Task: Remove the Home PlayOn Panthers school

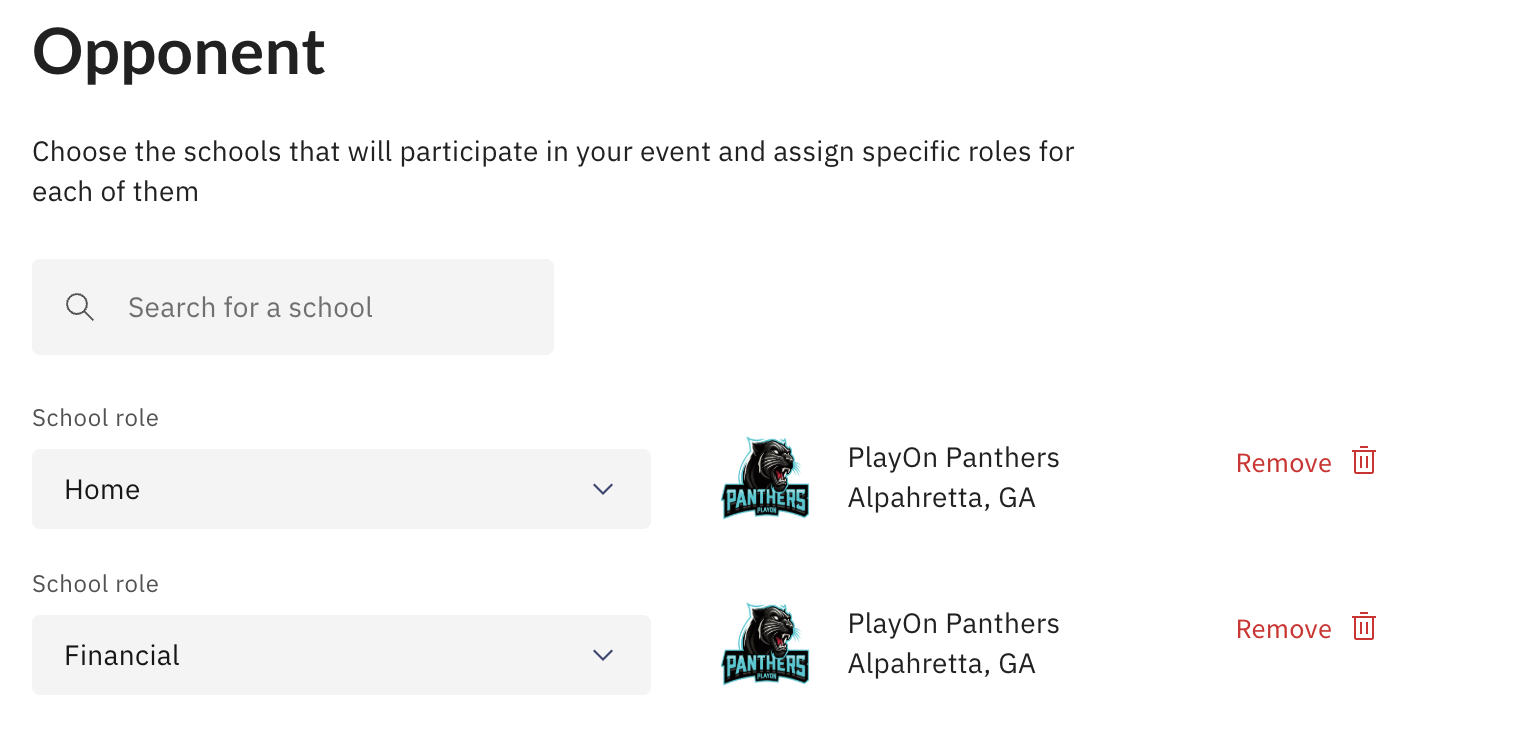Action: 1283,462
